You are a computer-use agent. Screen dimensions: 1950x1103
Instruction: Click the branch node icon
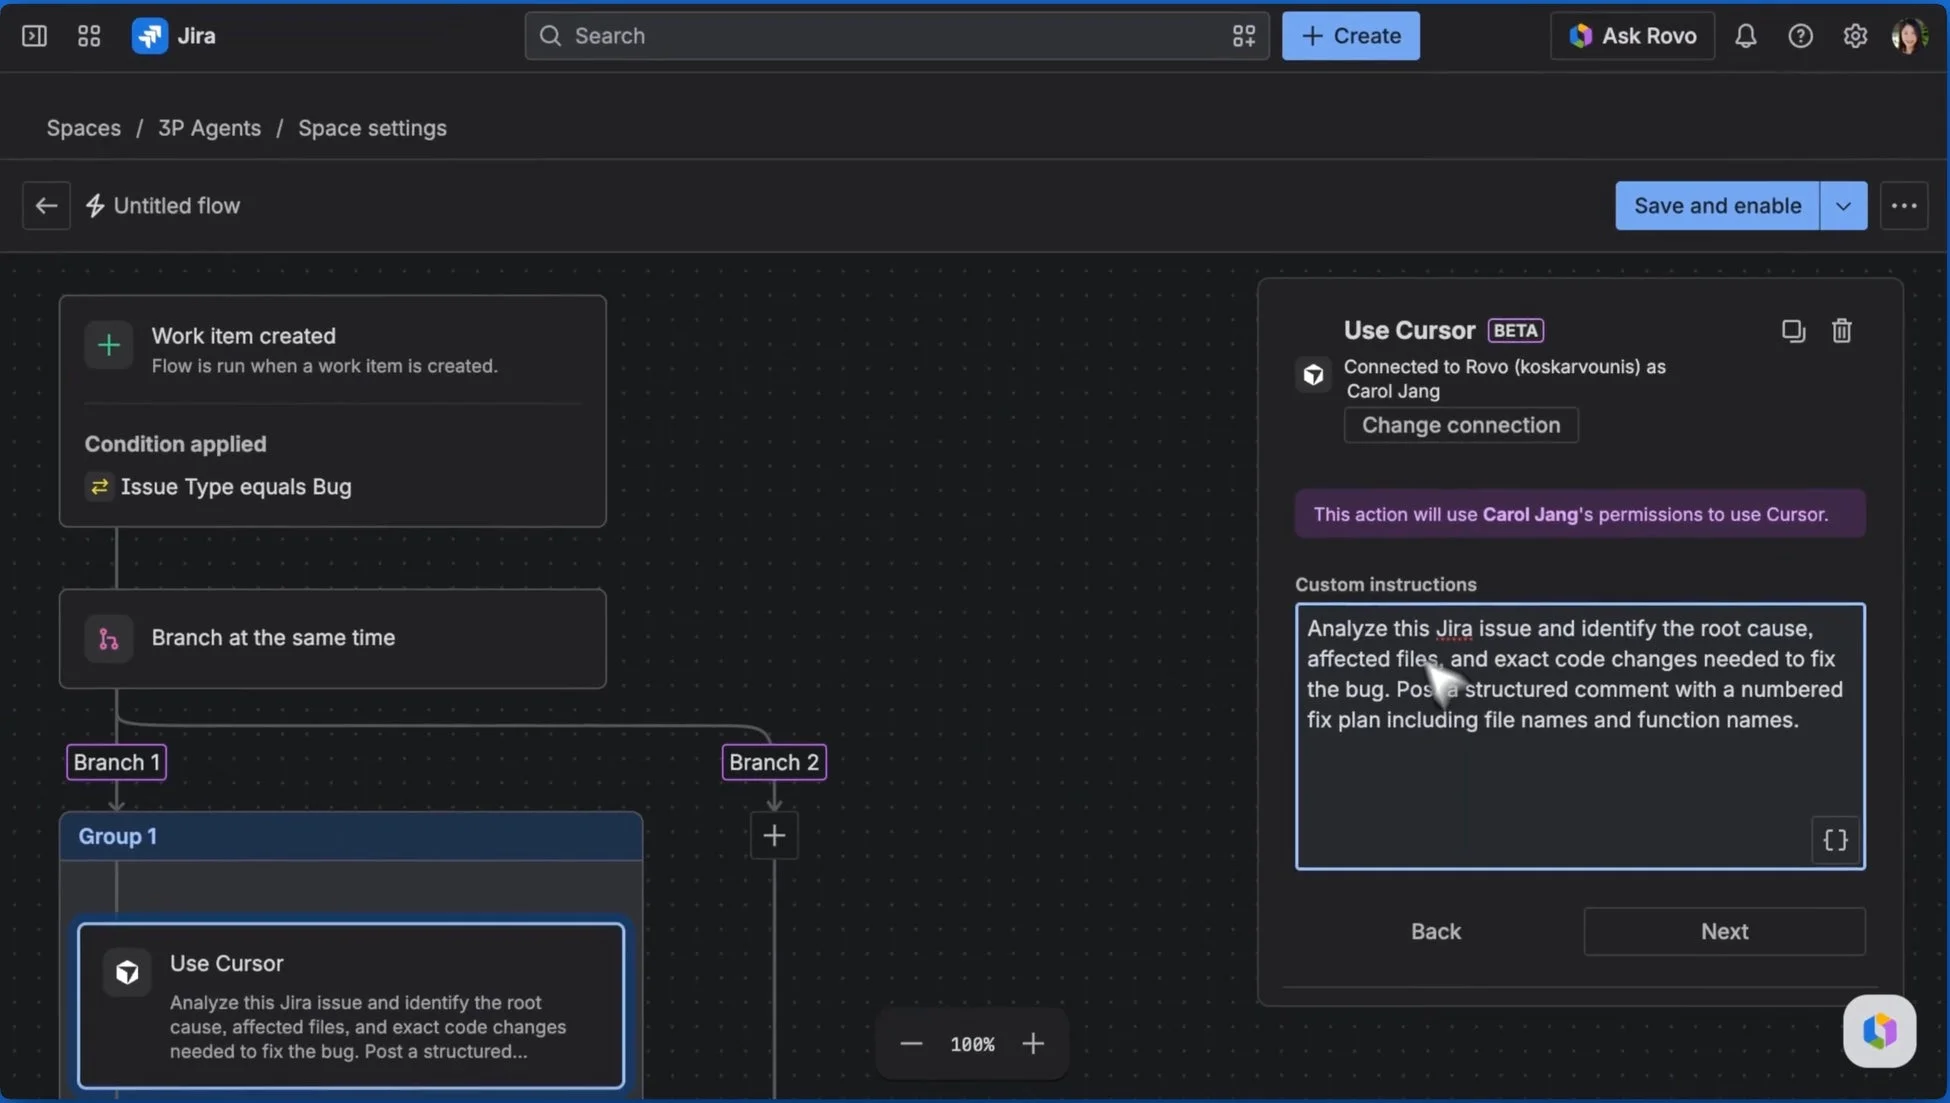[109, 639]
